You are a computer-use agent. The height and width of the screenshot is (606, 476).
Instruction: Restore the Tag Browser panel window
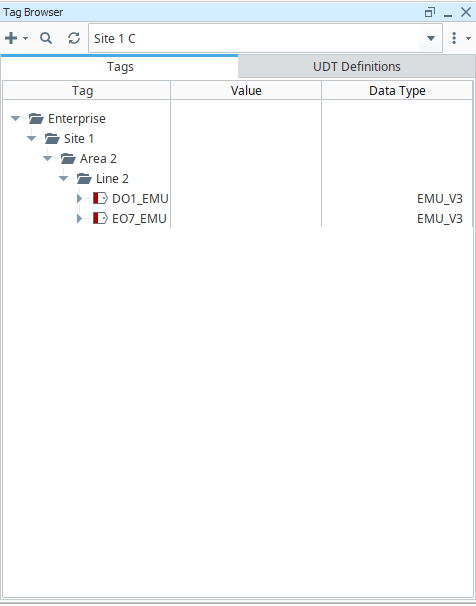click(430, 12)
